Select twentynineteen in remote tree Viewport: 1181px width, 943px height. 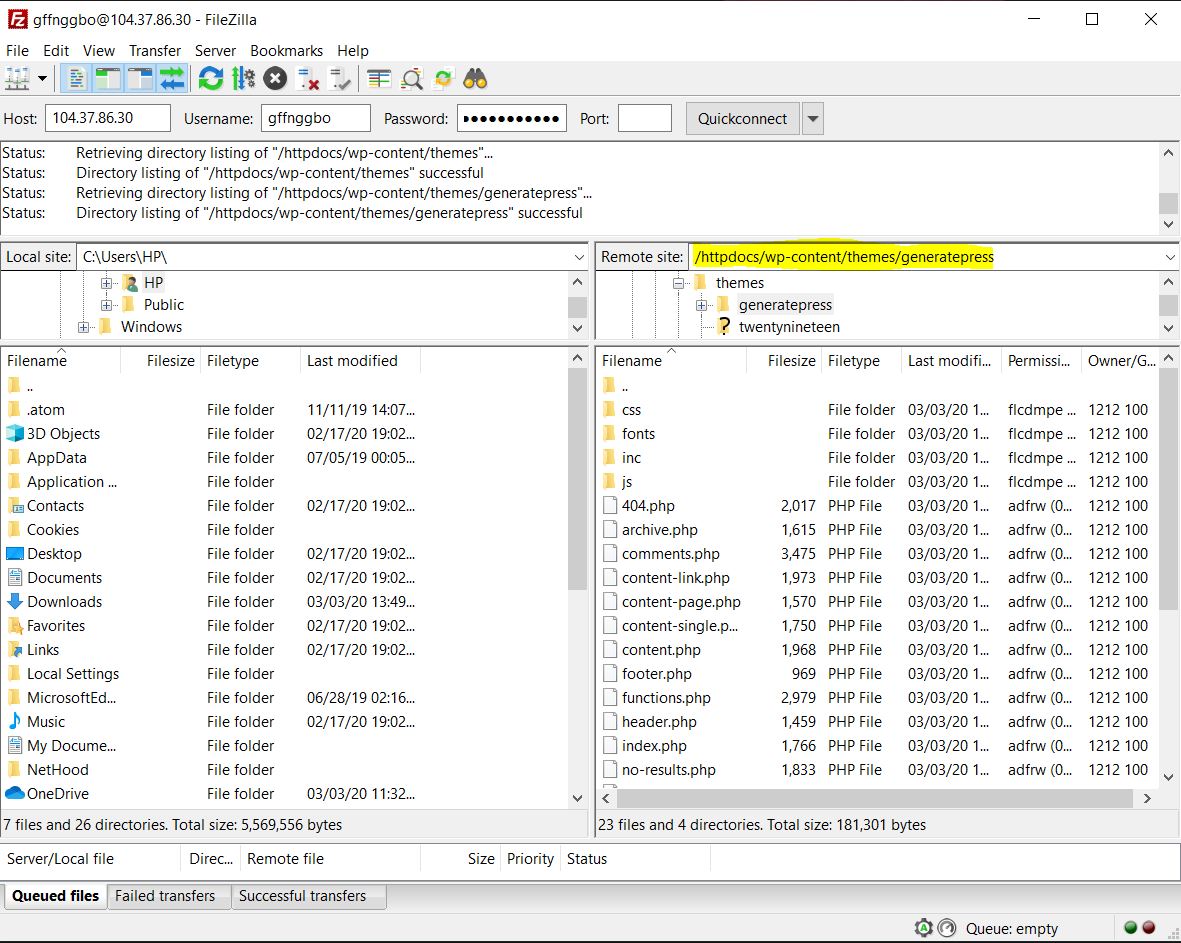pos(789,327)
